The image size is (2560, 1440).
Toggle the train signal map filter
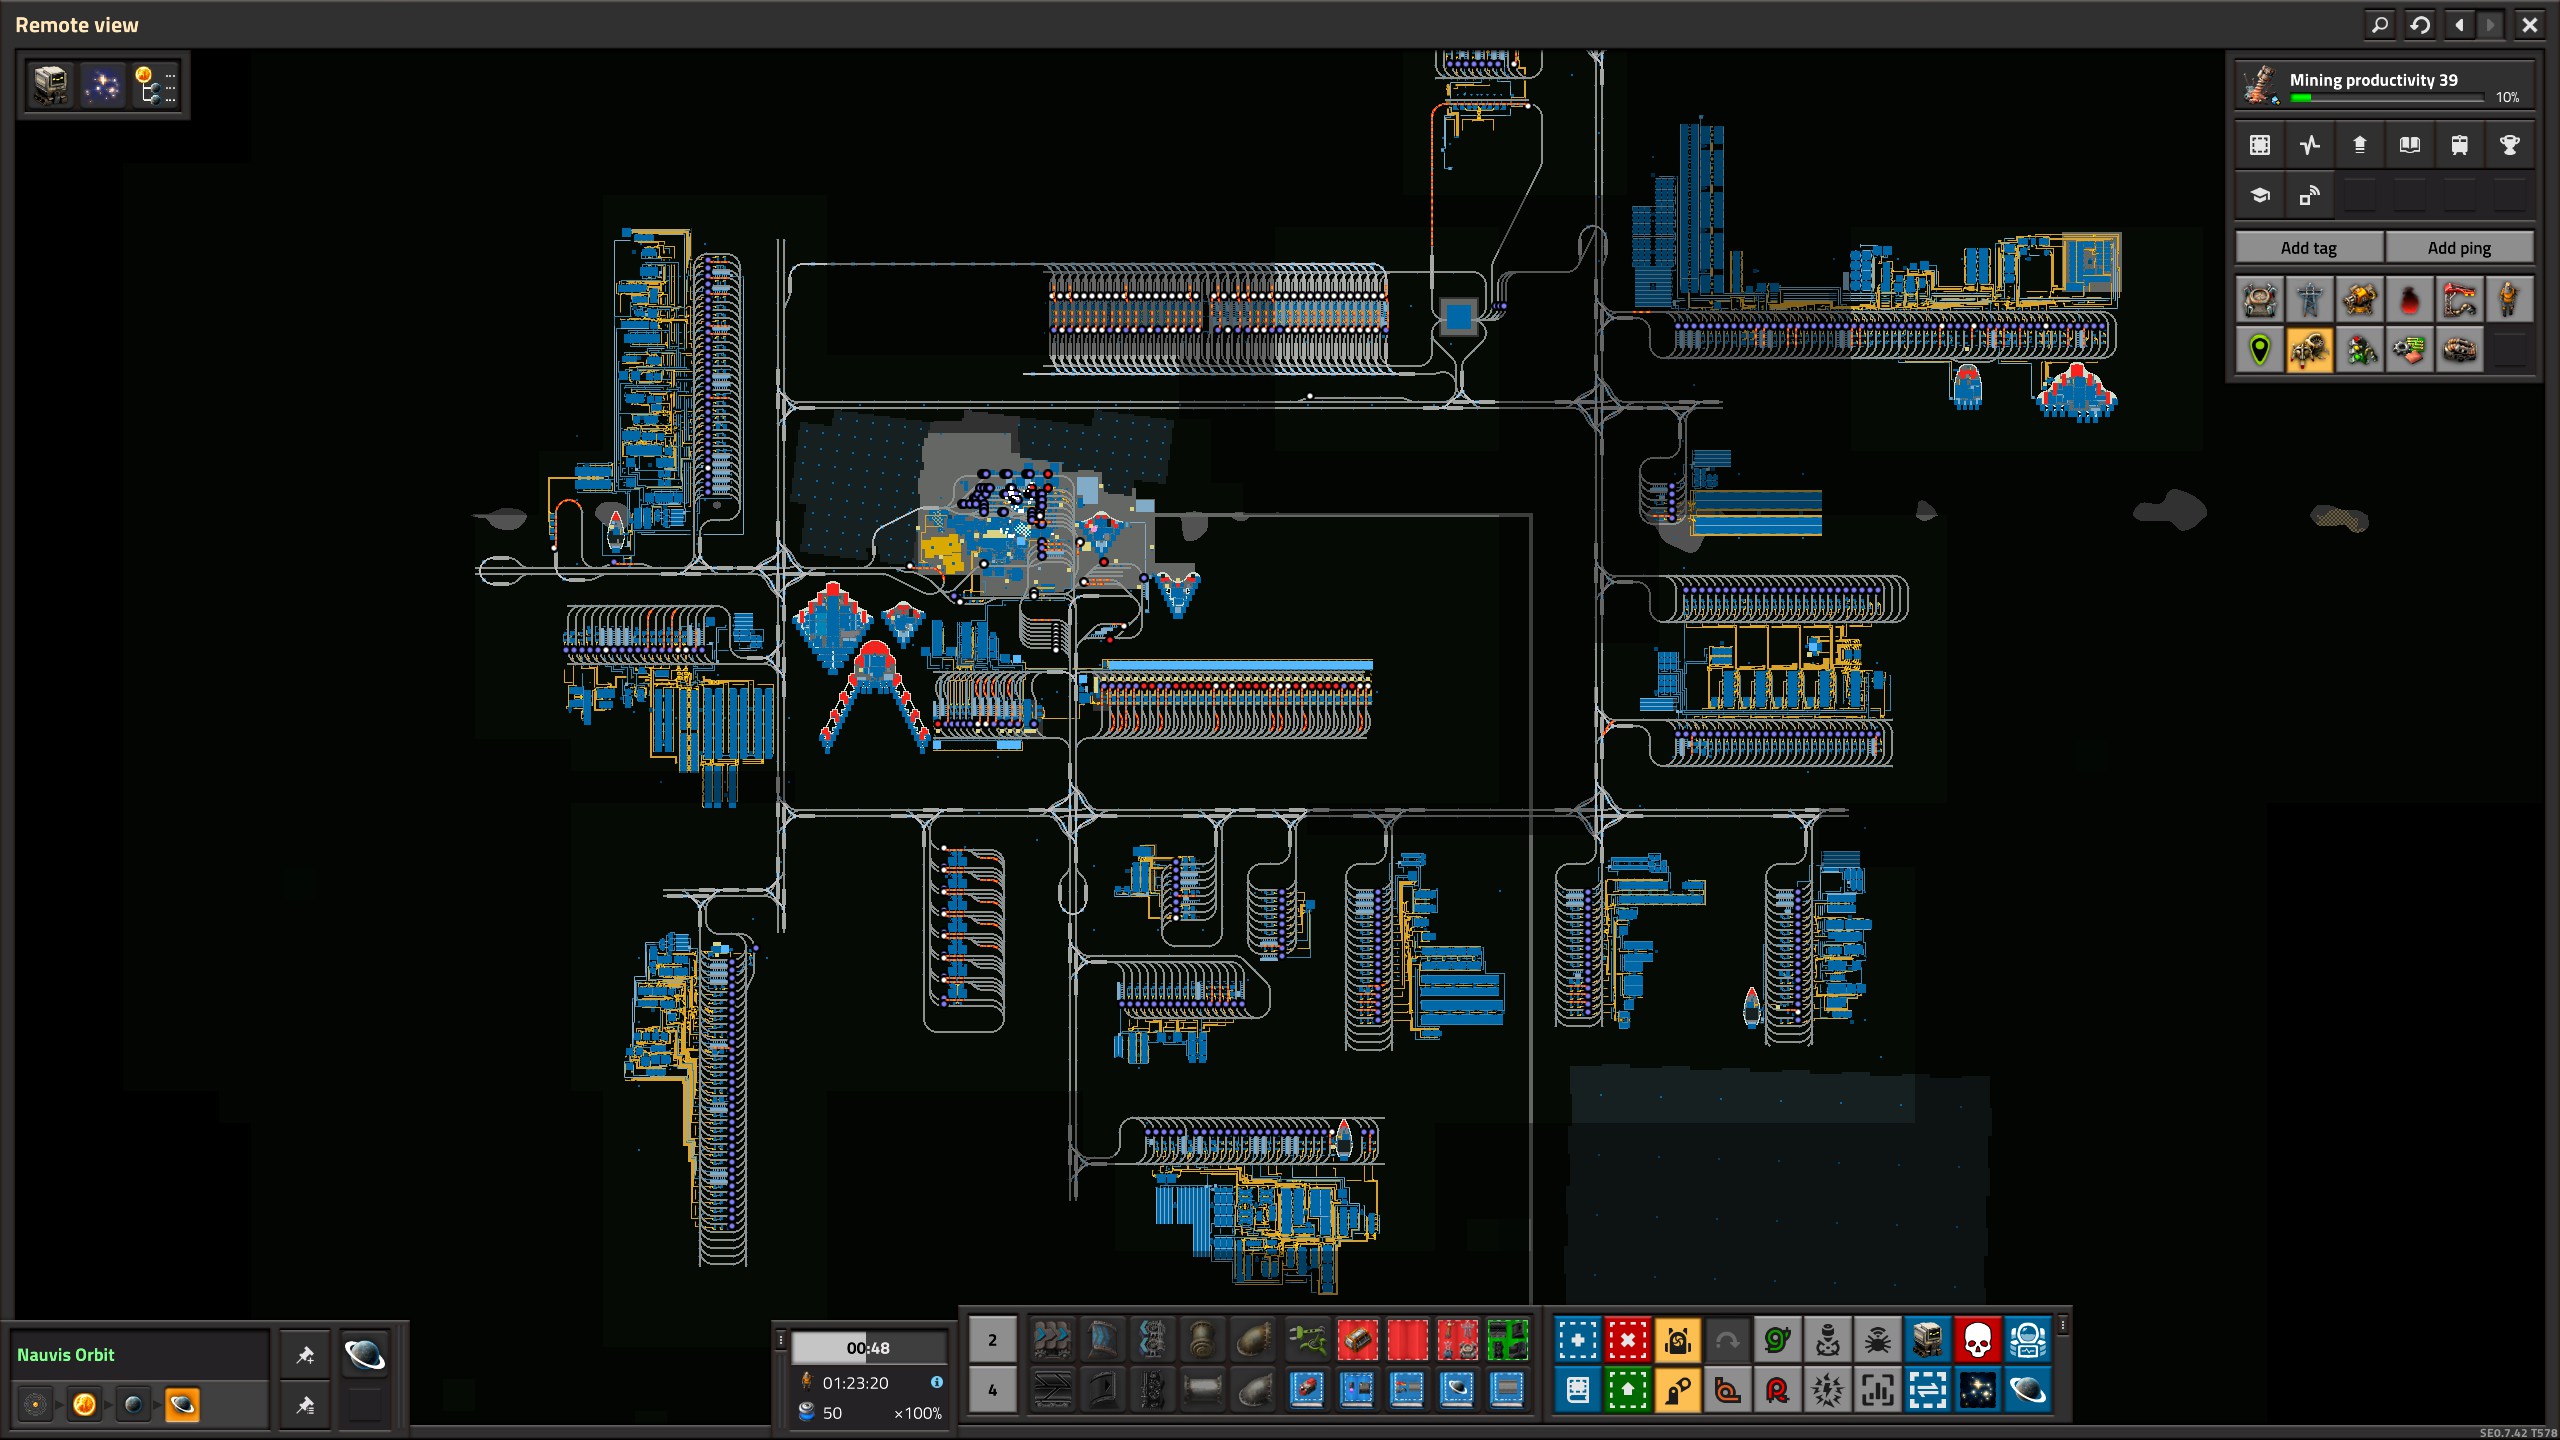click(2359, 350)
